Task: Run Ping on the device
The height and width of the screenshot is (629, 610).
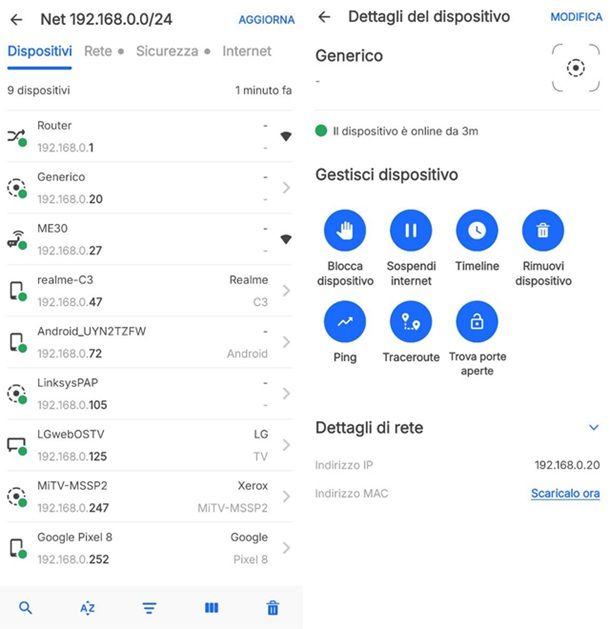Action: click(345, 321)
